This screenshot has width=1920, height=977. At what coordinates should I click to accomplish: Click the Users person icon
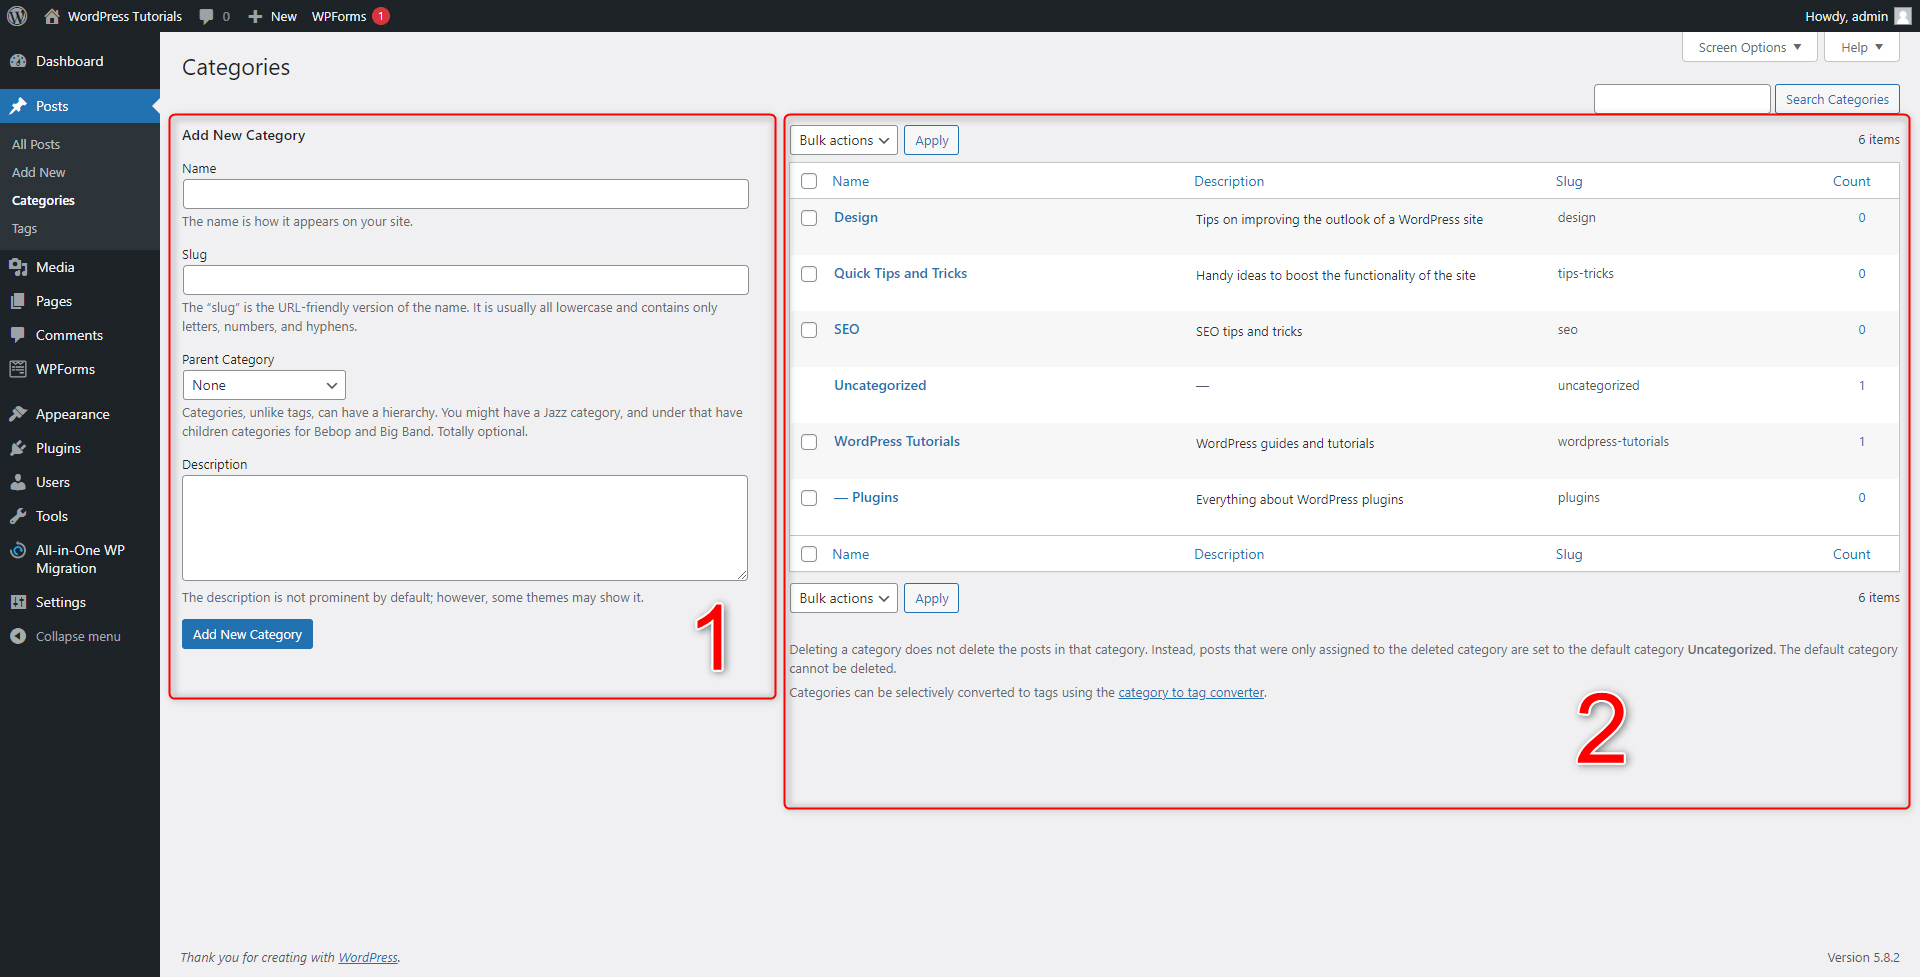pyautogui.click(x=18, y=482)
